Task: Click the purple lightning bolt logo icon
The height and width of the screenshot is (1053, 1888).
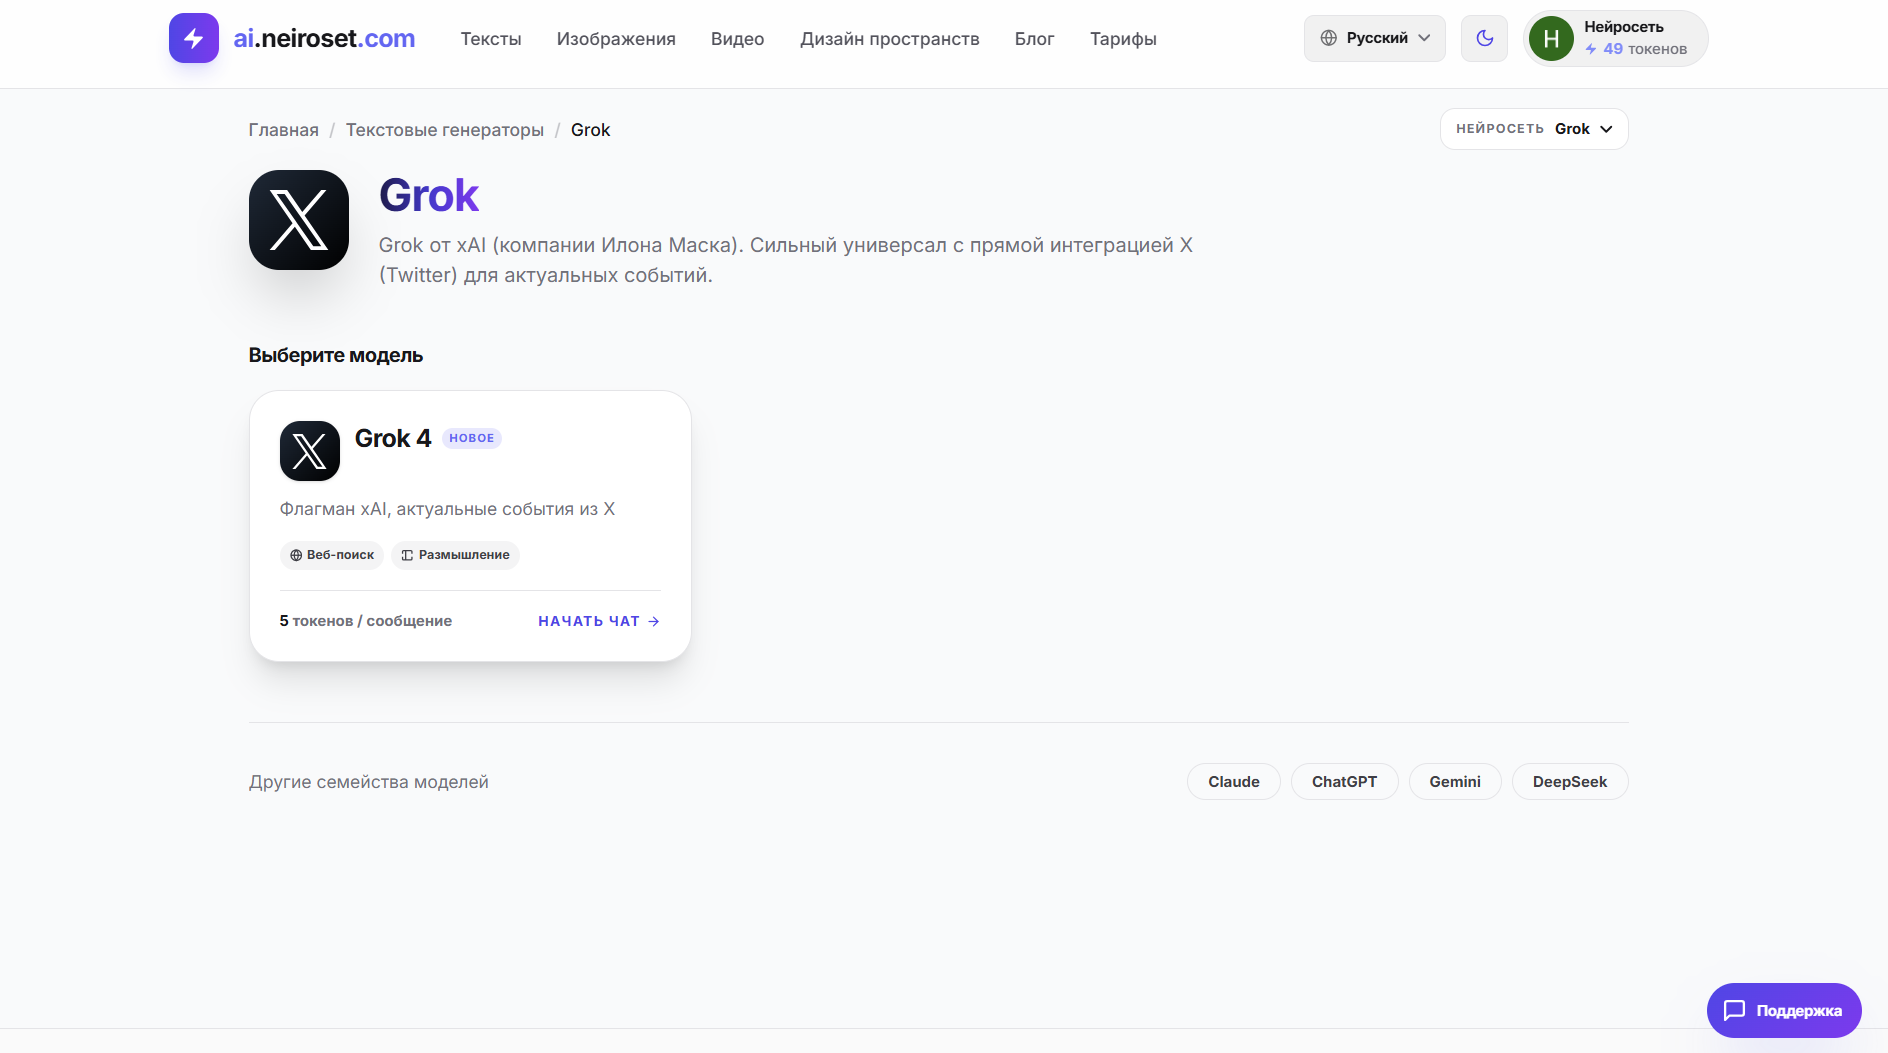Action: [x=194, y=38]
